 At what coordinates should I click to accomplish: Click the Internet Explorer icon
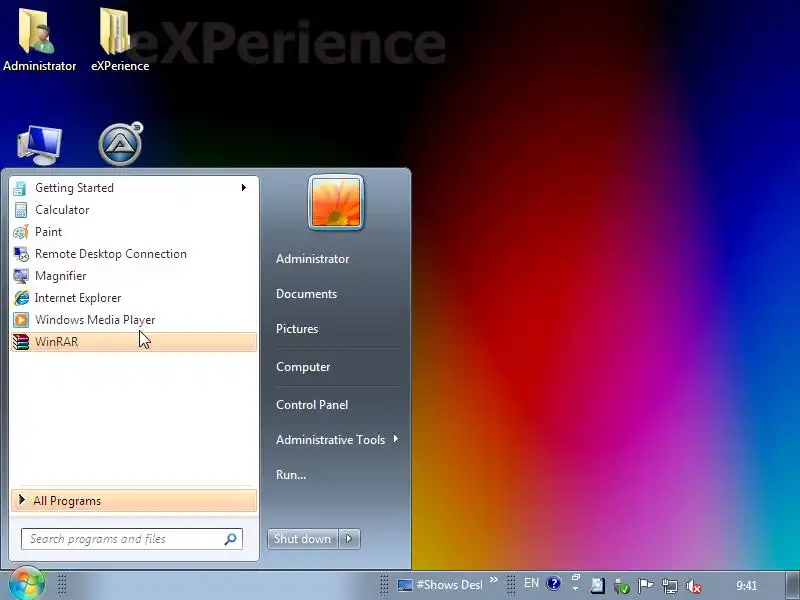click(21, 298)
